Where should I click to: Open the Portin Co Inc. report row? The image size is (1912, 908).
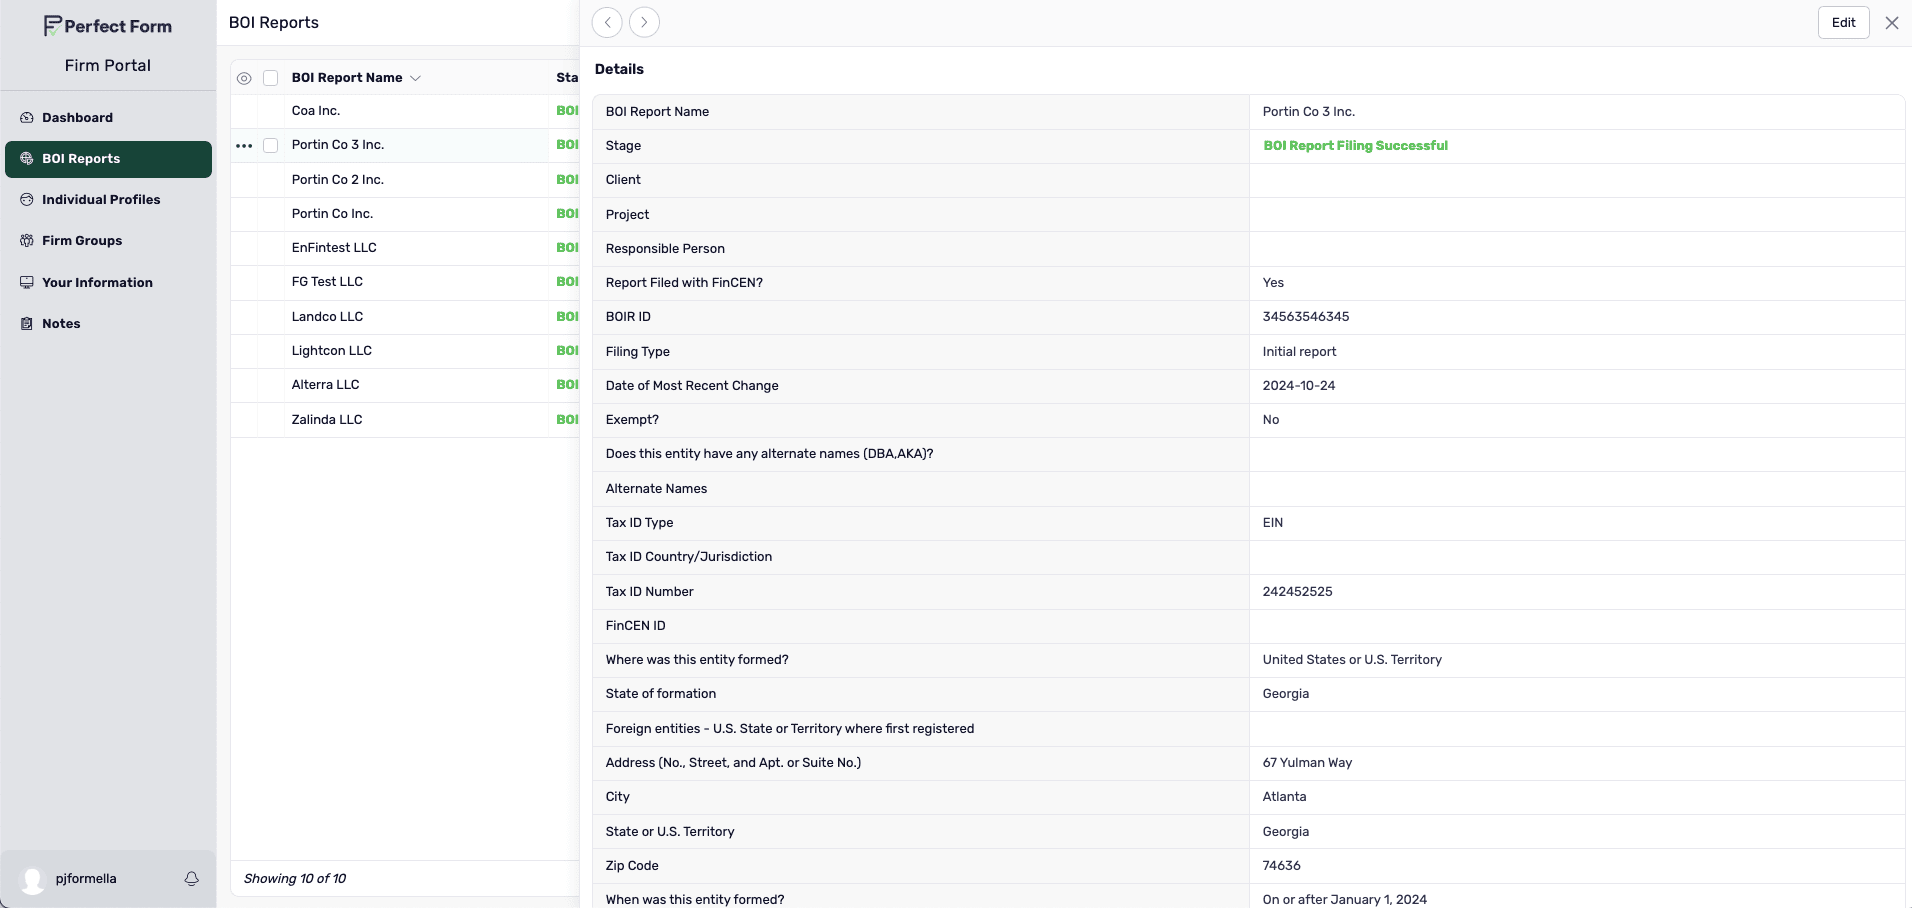[x=405, y=214]
